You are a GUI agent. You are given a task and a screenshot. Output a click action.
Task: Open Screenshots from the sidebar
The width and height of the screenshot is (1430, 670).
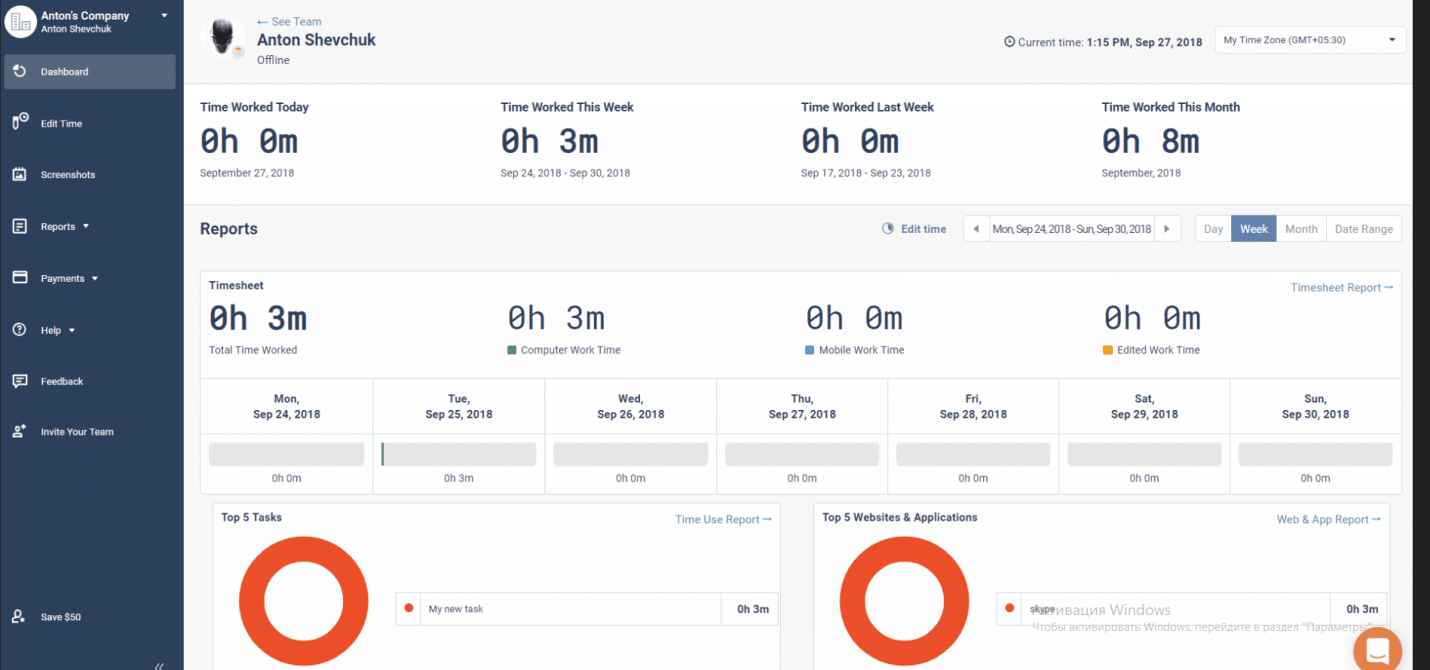(89, 175)
